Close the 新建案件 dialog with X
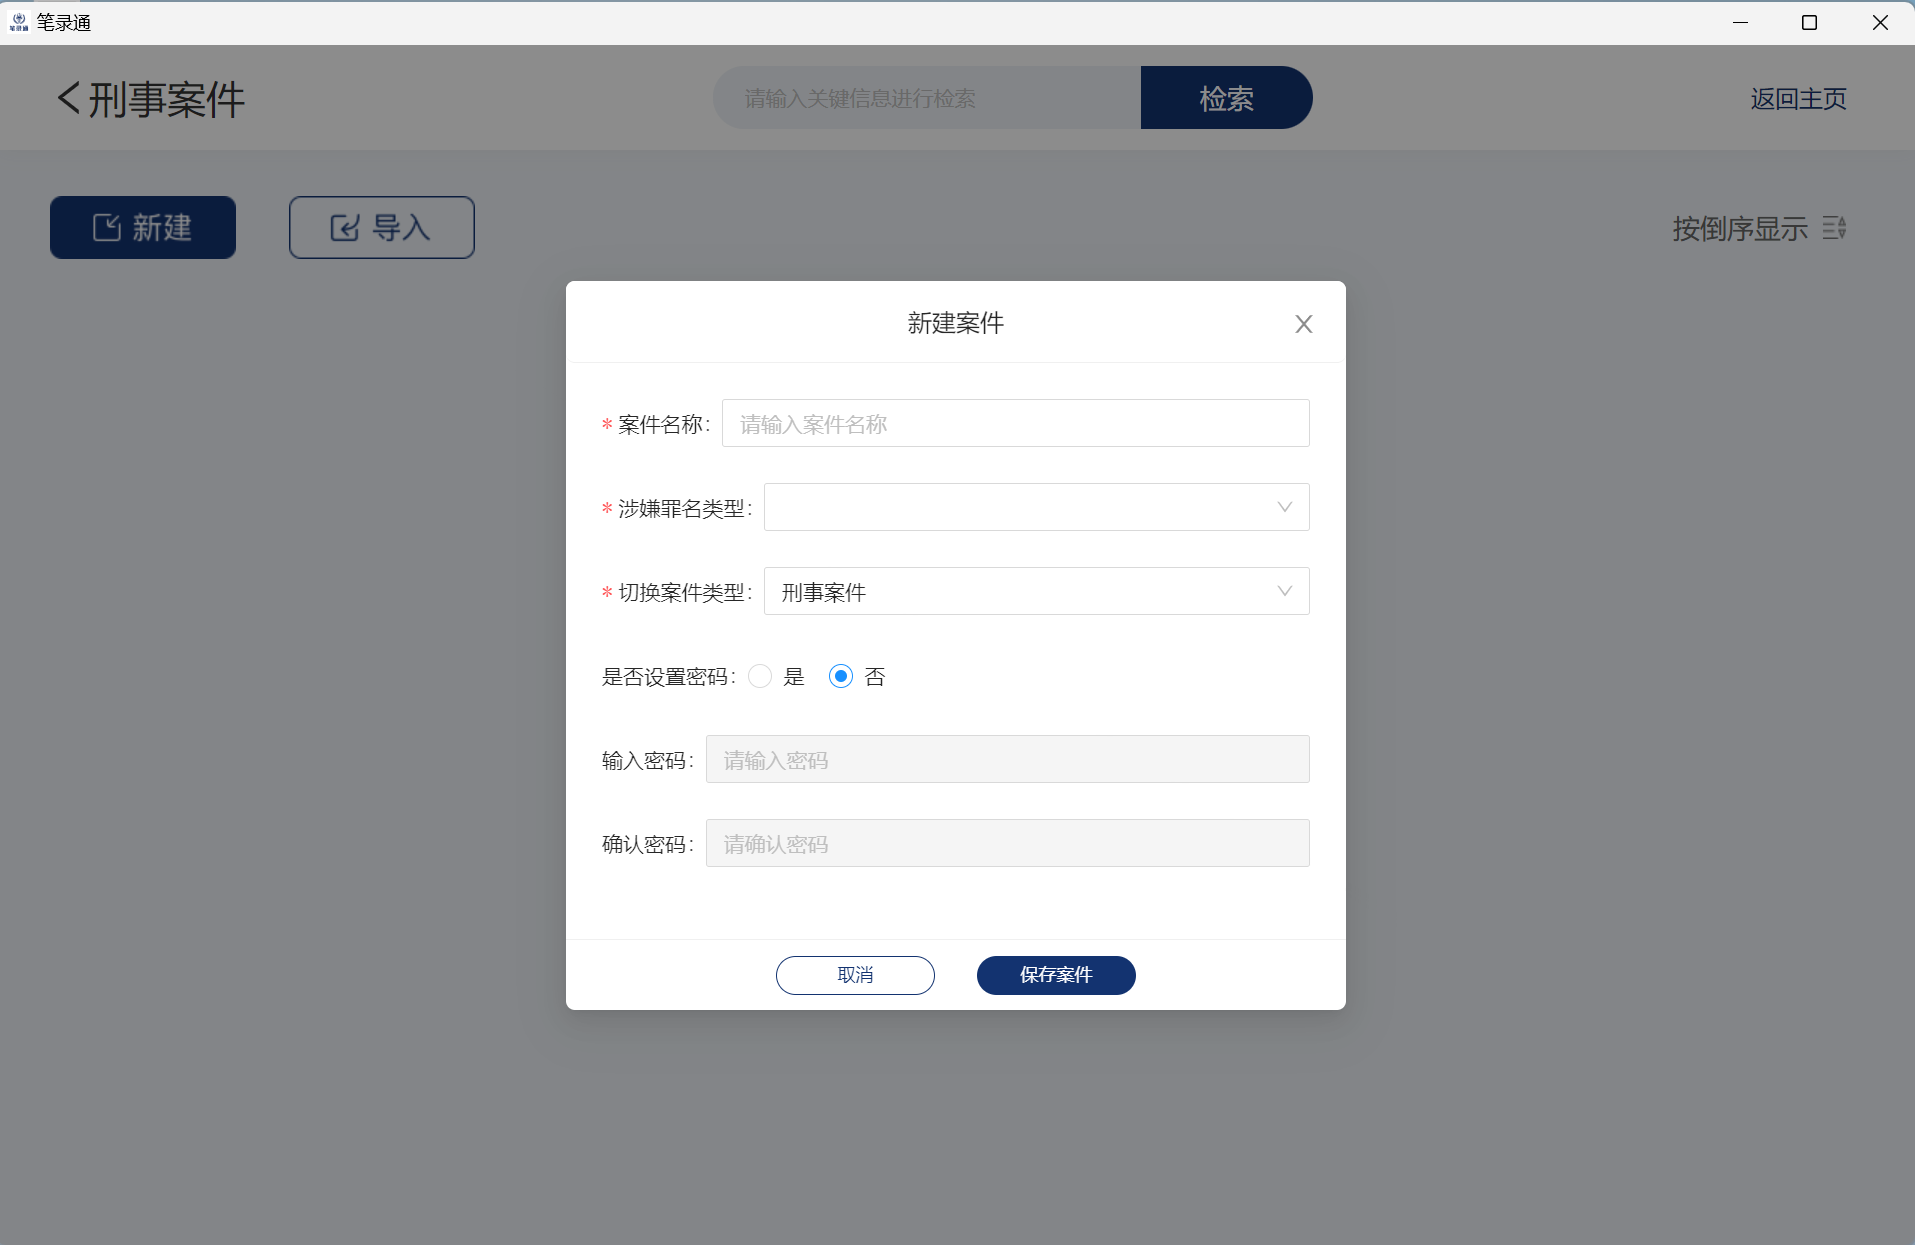The width and height of the screenshot is (1915, 1245). [1303, 324]
